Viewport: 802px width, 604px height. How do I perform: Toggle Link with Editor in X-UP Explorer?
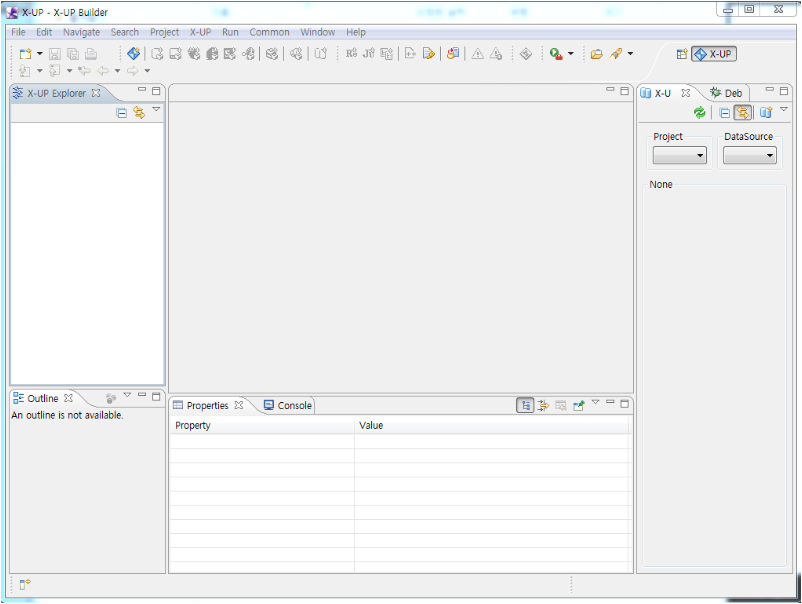click(139, 113)
